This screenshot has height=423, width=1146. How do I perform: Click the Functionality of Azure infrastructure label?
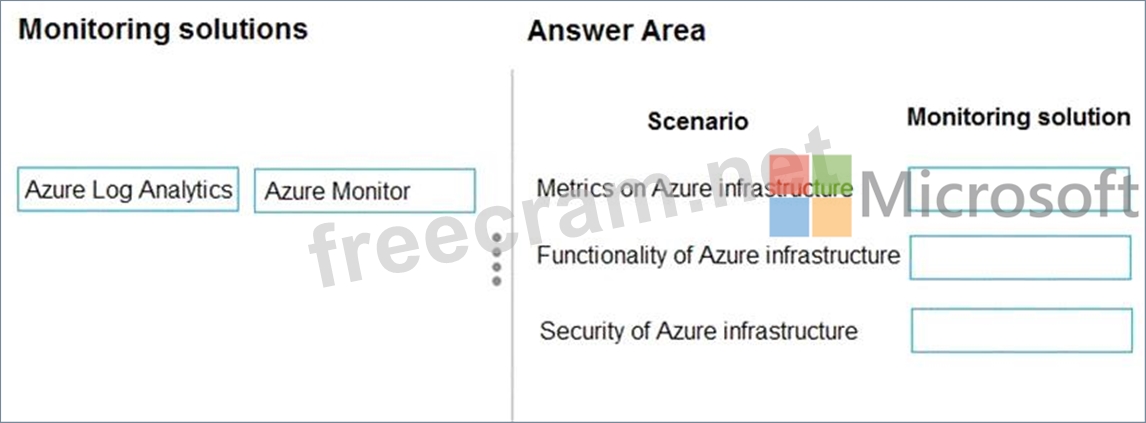coord(718,256)
